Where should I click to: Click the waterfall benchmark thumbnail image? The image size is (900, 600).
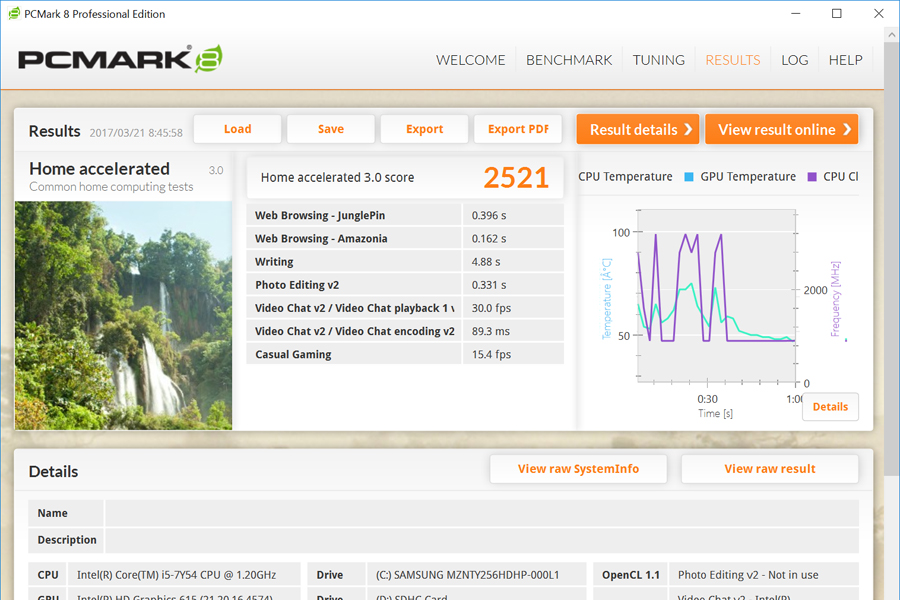pyautogui.click(x=123, y=315)
